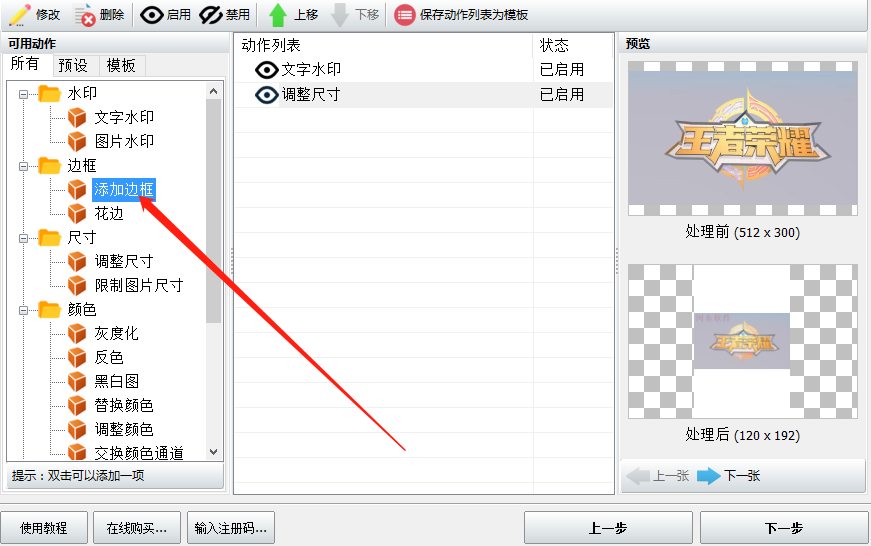Click the 删除 delete icon
The image size is (871, 546).
pyautogui.click(x=84, y=15)
